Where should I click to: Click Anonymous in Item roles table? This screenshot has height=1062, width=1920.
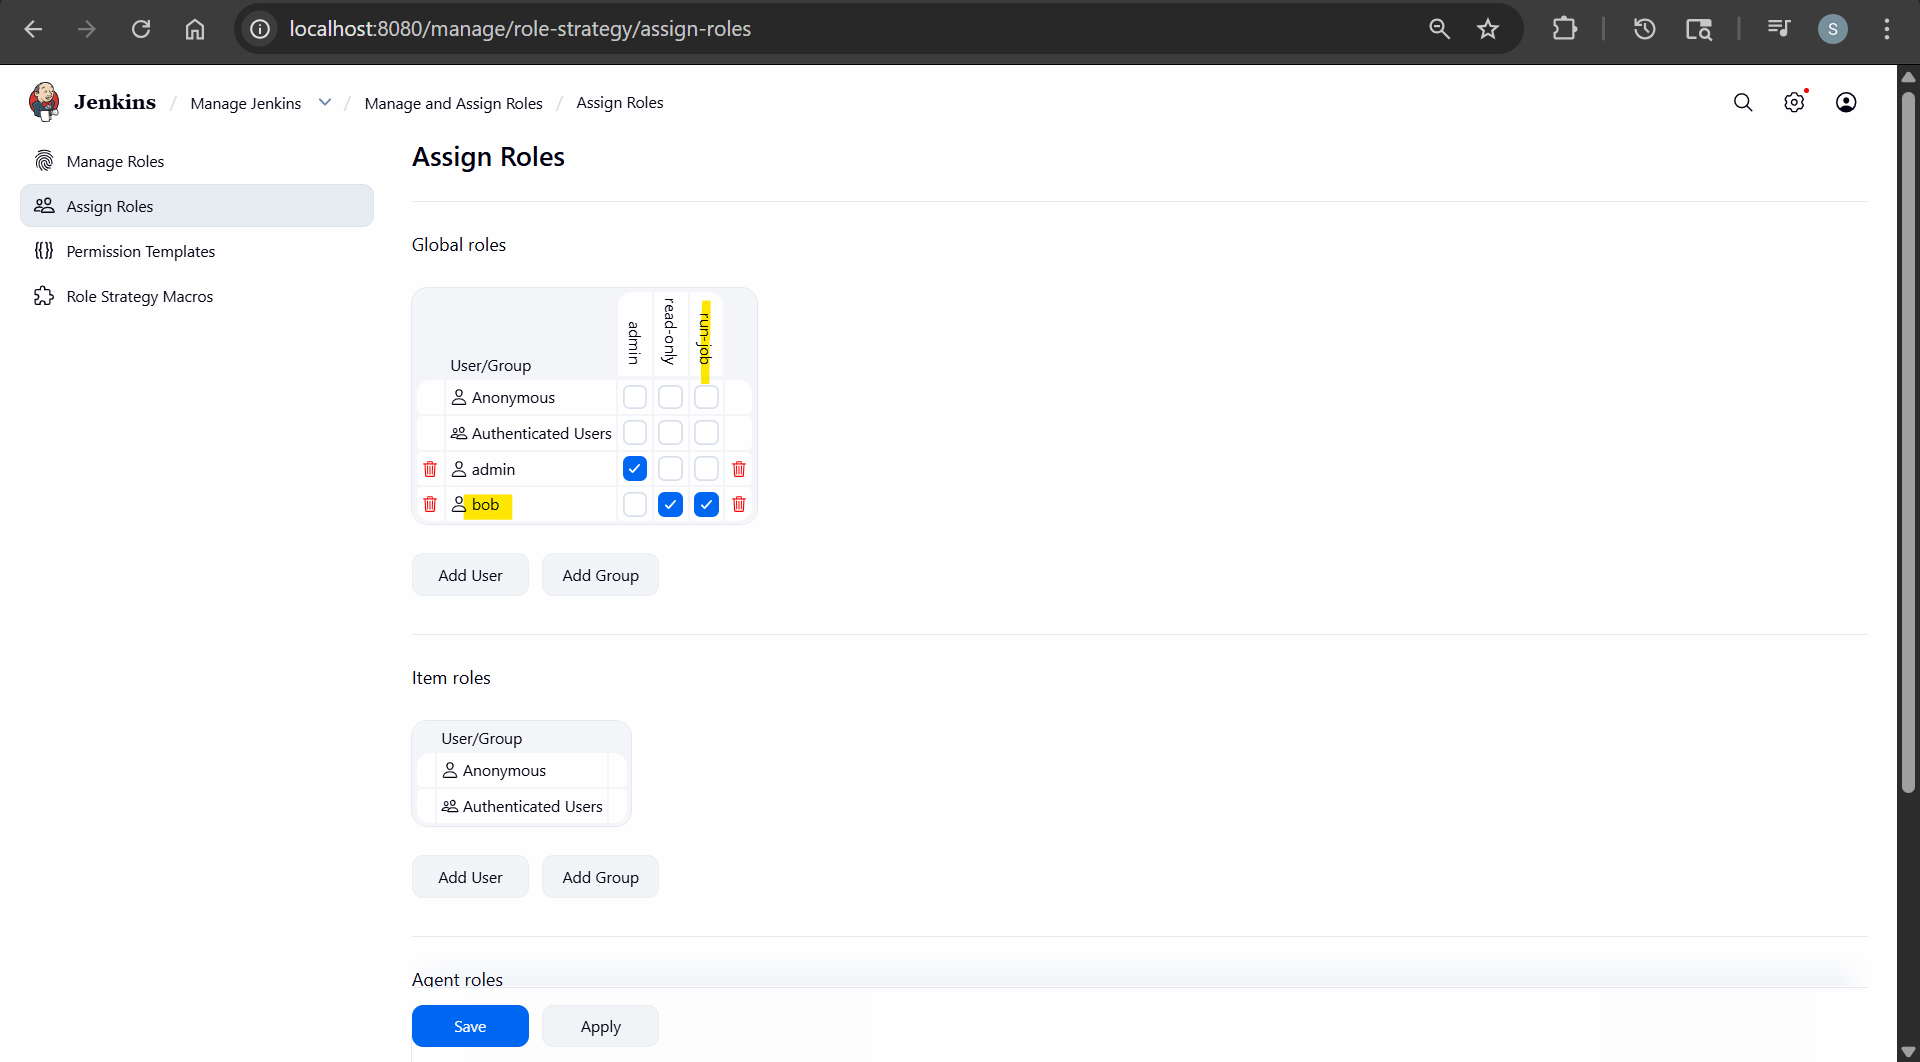[x=504, y=771]
